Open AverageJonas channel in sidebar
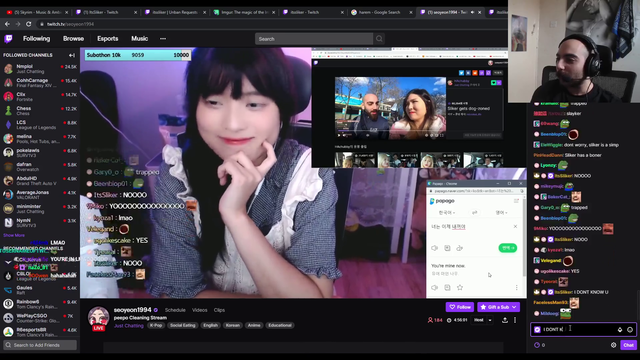The width and height of the screenshot is (640, 360). pyautogui.click(x=40, y=195)
